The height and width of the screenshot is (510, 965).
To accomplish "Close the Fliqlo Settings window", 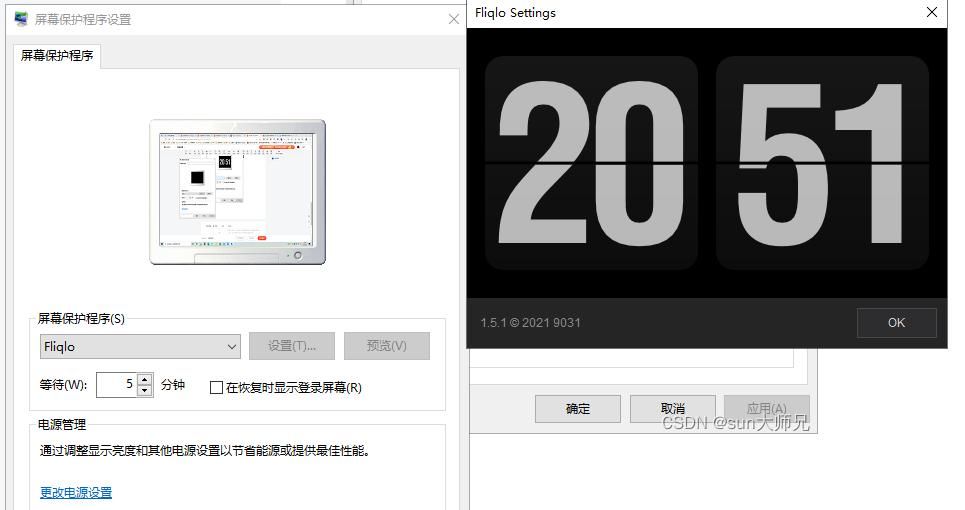I will click(x=932, y=12).
